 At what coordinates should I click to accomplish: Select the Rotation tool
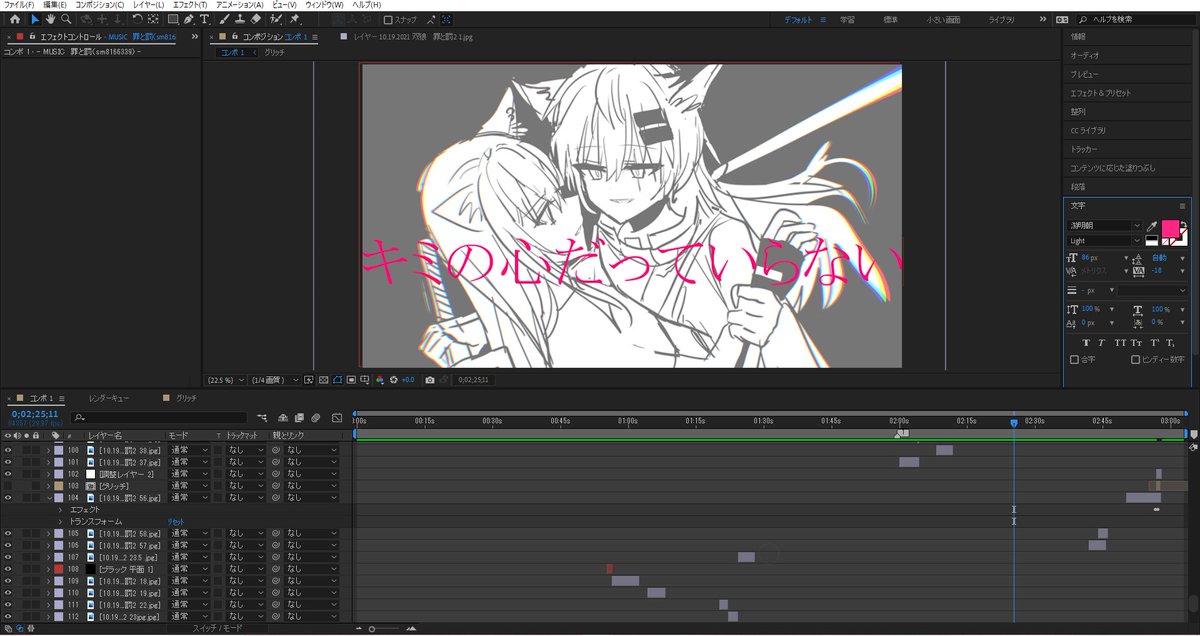136,19
